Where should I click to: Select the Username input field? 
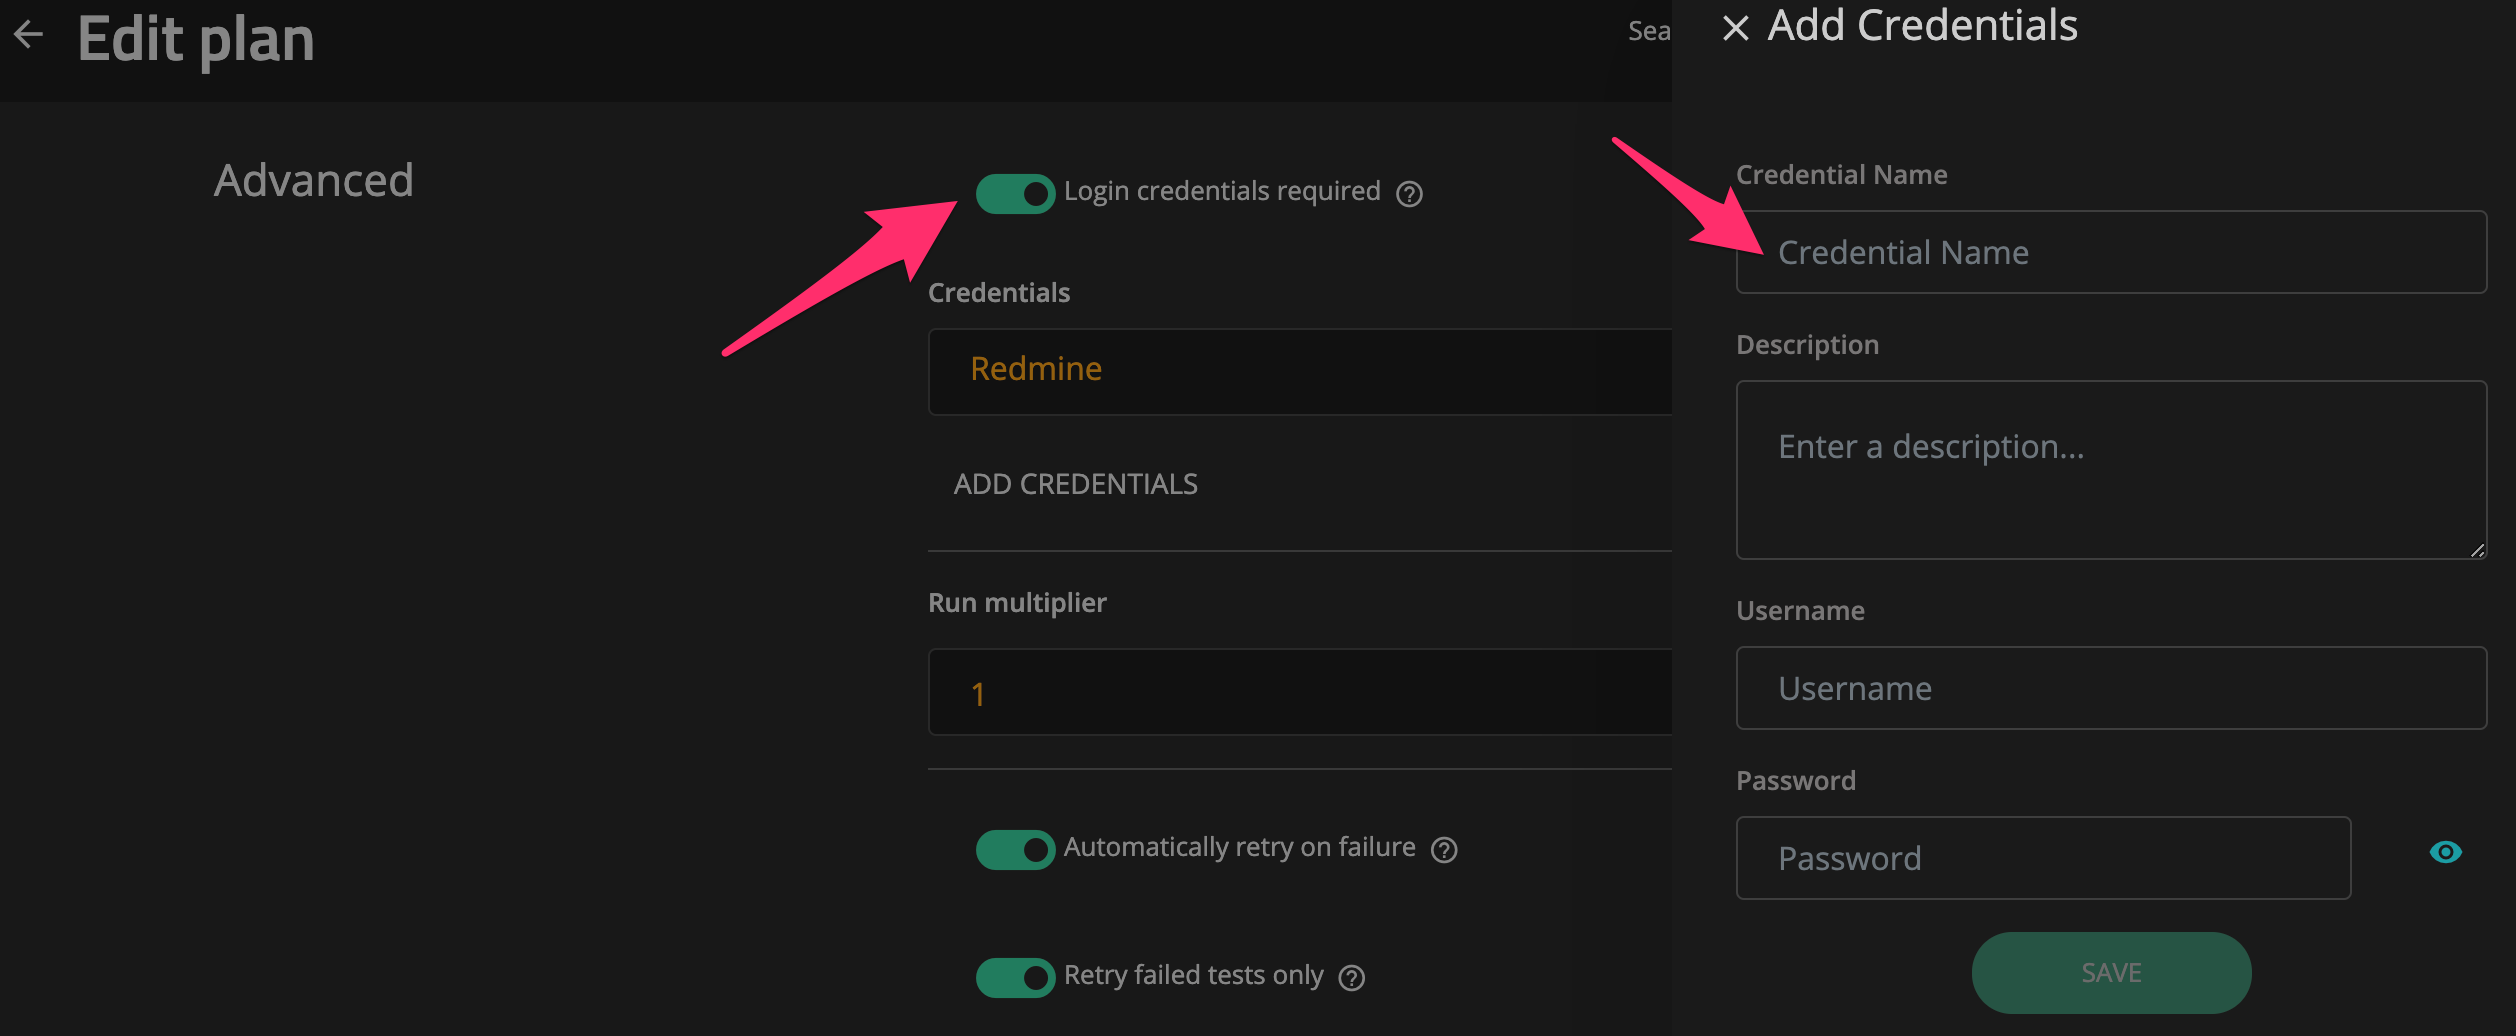[x=2110, y=688]
